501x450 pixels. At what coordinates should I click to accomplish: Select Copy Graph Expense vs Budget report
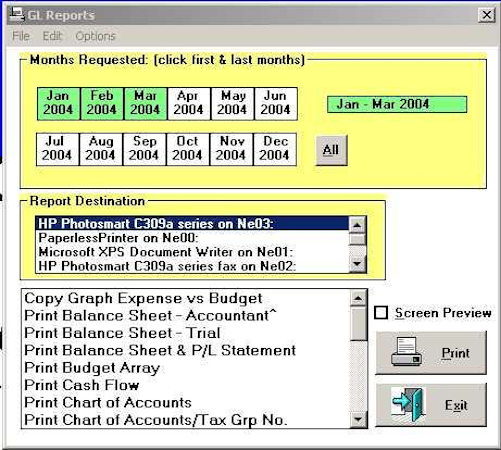tap(185, 298)
